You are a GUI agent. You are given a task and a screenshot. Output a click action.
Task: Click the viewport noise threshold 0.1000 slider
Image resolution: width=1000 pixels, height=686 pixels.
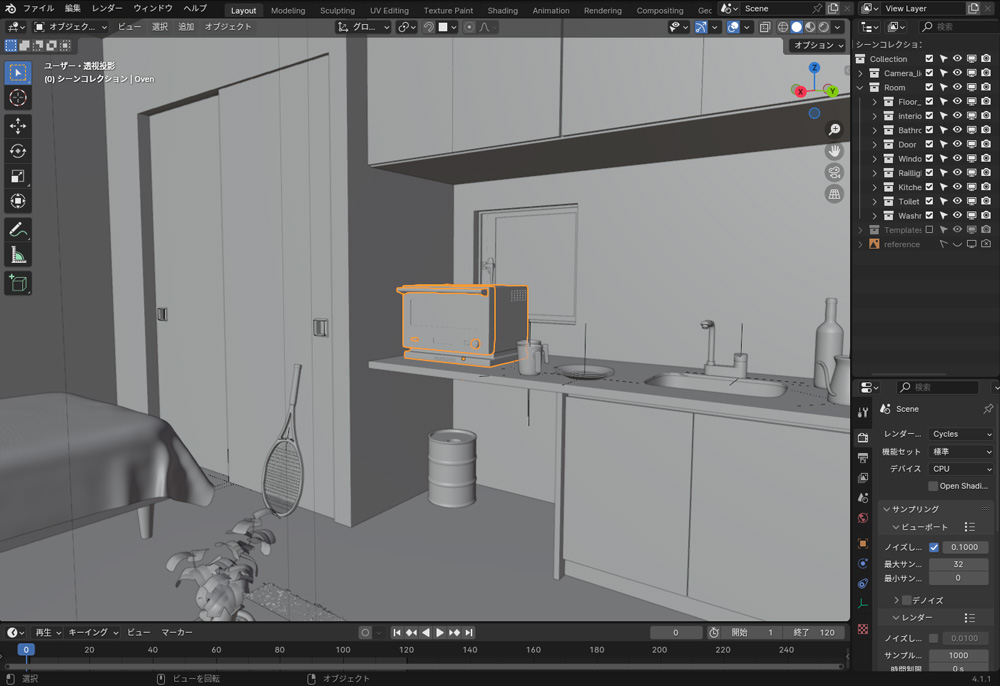(x=965, y=547)
